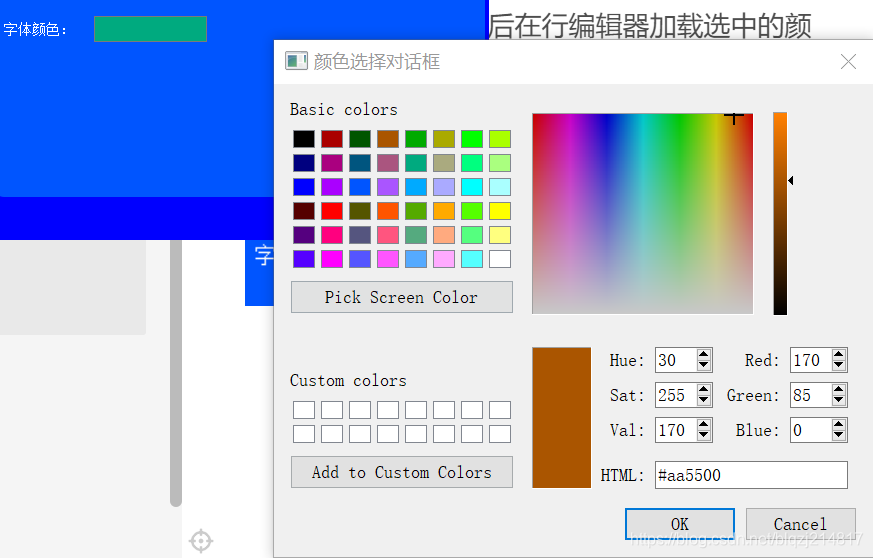Click the Green value input field

[x=811, y=395]
